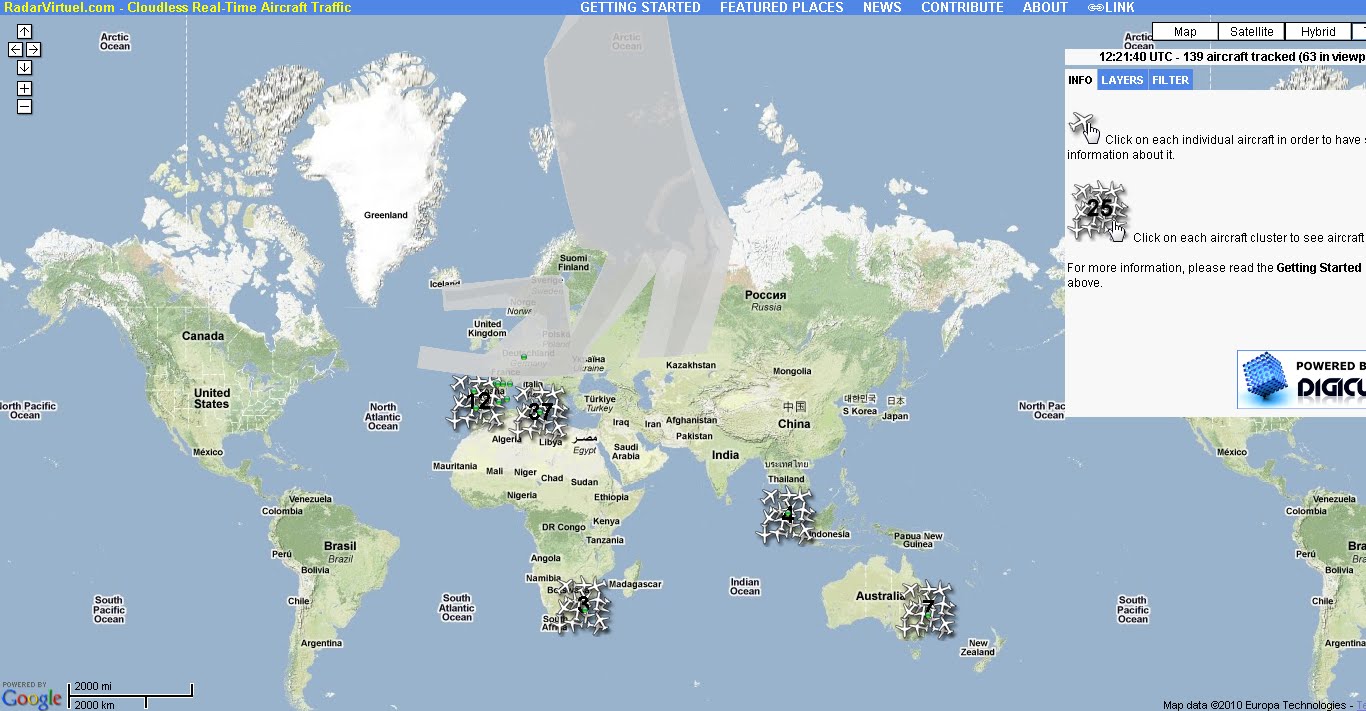Click the pan-up arrow on the map navigation control

pos(23,30)
